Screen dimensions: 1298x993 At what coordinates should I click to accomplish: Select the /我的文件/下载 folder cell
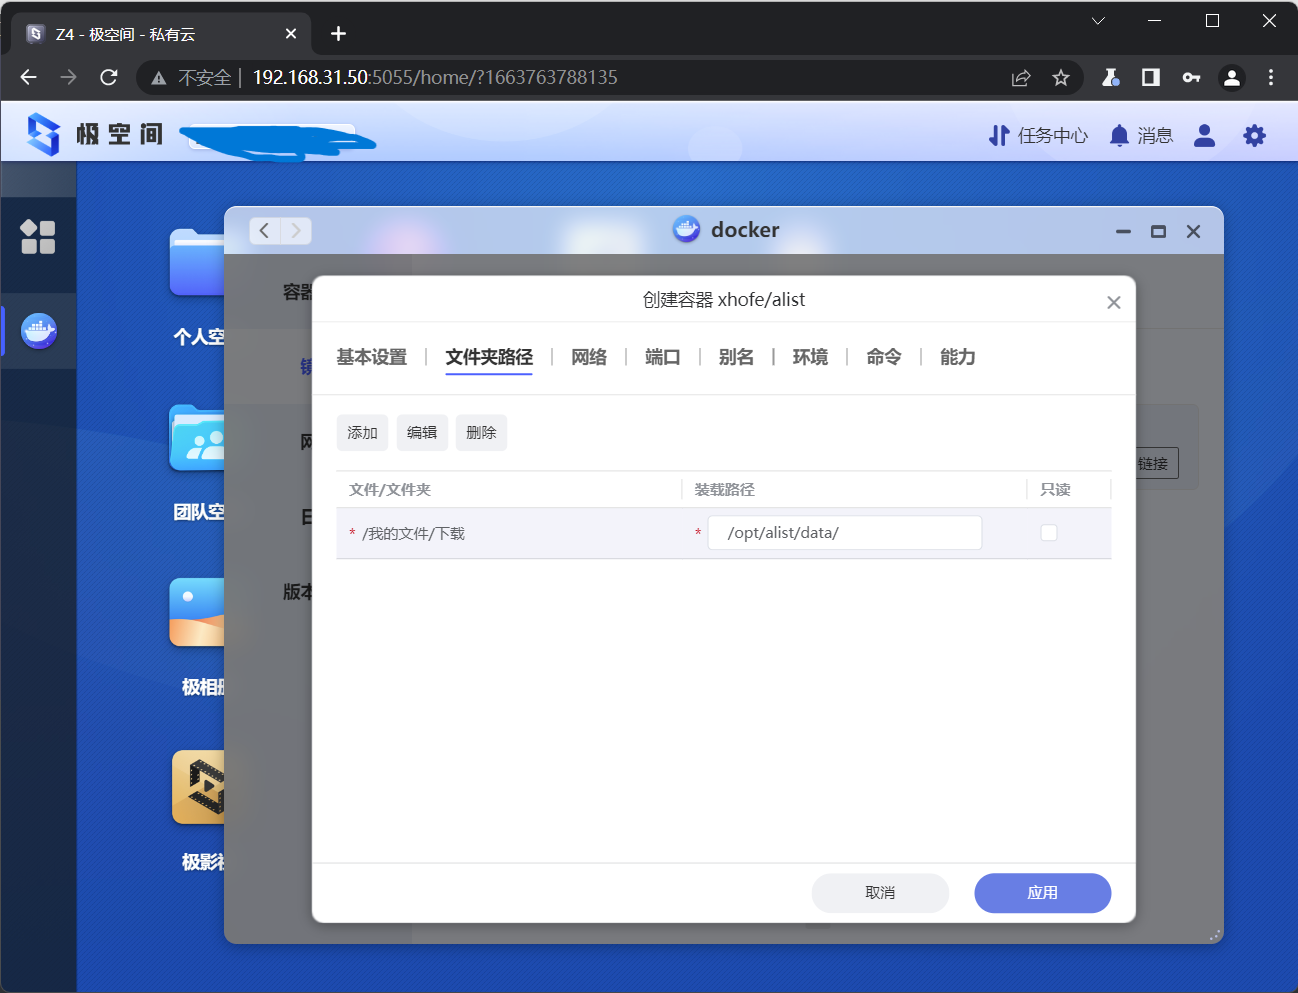(414, 534)
